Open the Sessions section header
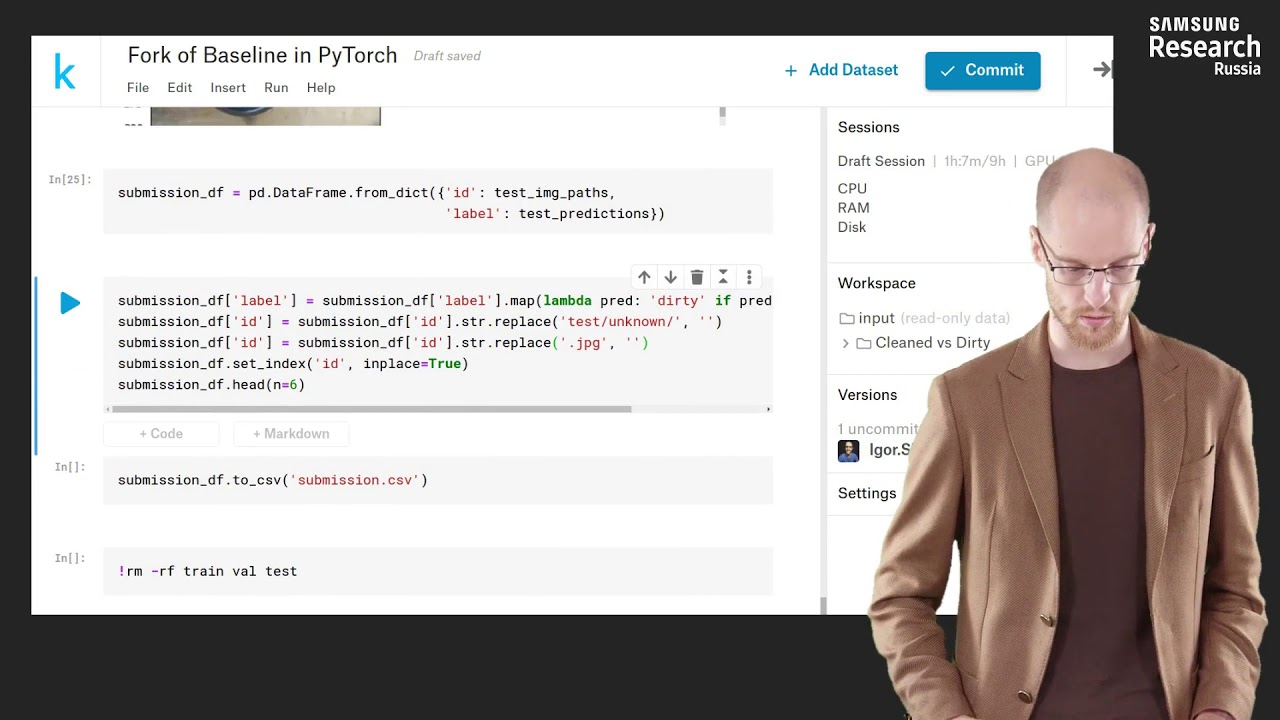Image resolution: width=1280 pixels, height=720 pixels. tap(869, 127)
